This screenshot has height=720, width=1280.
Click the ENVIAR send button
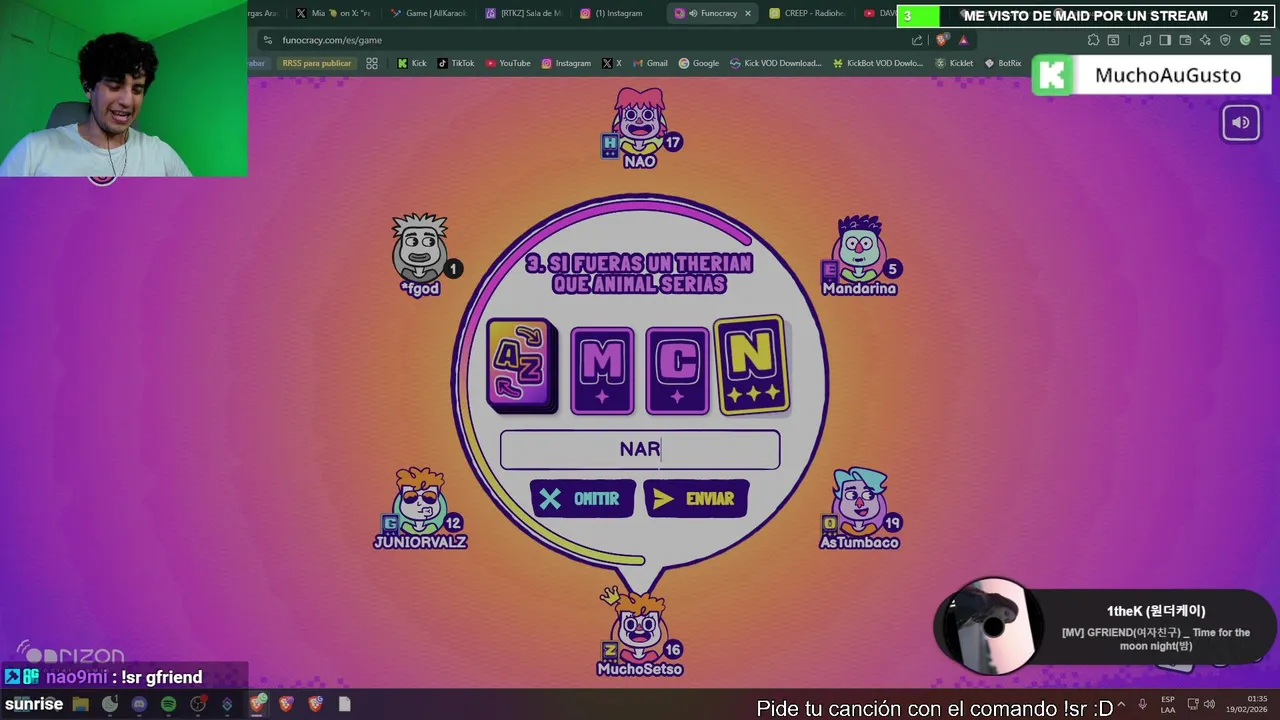click(x=696, y=499)
